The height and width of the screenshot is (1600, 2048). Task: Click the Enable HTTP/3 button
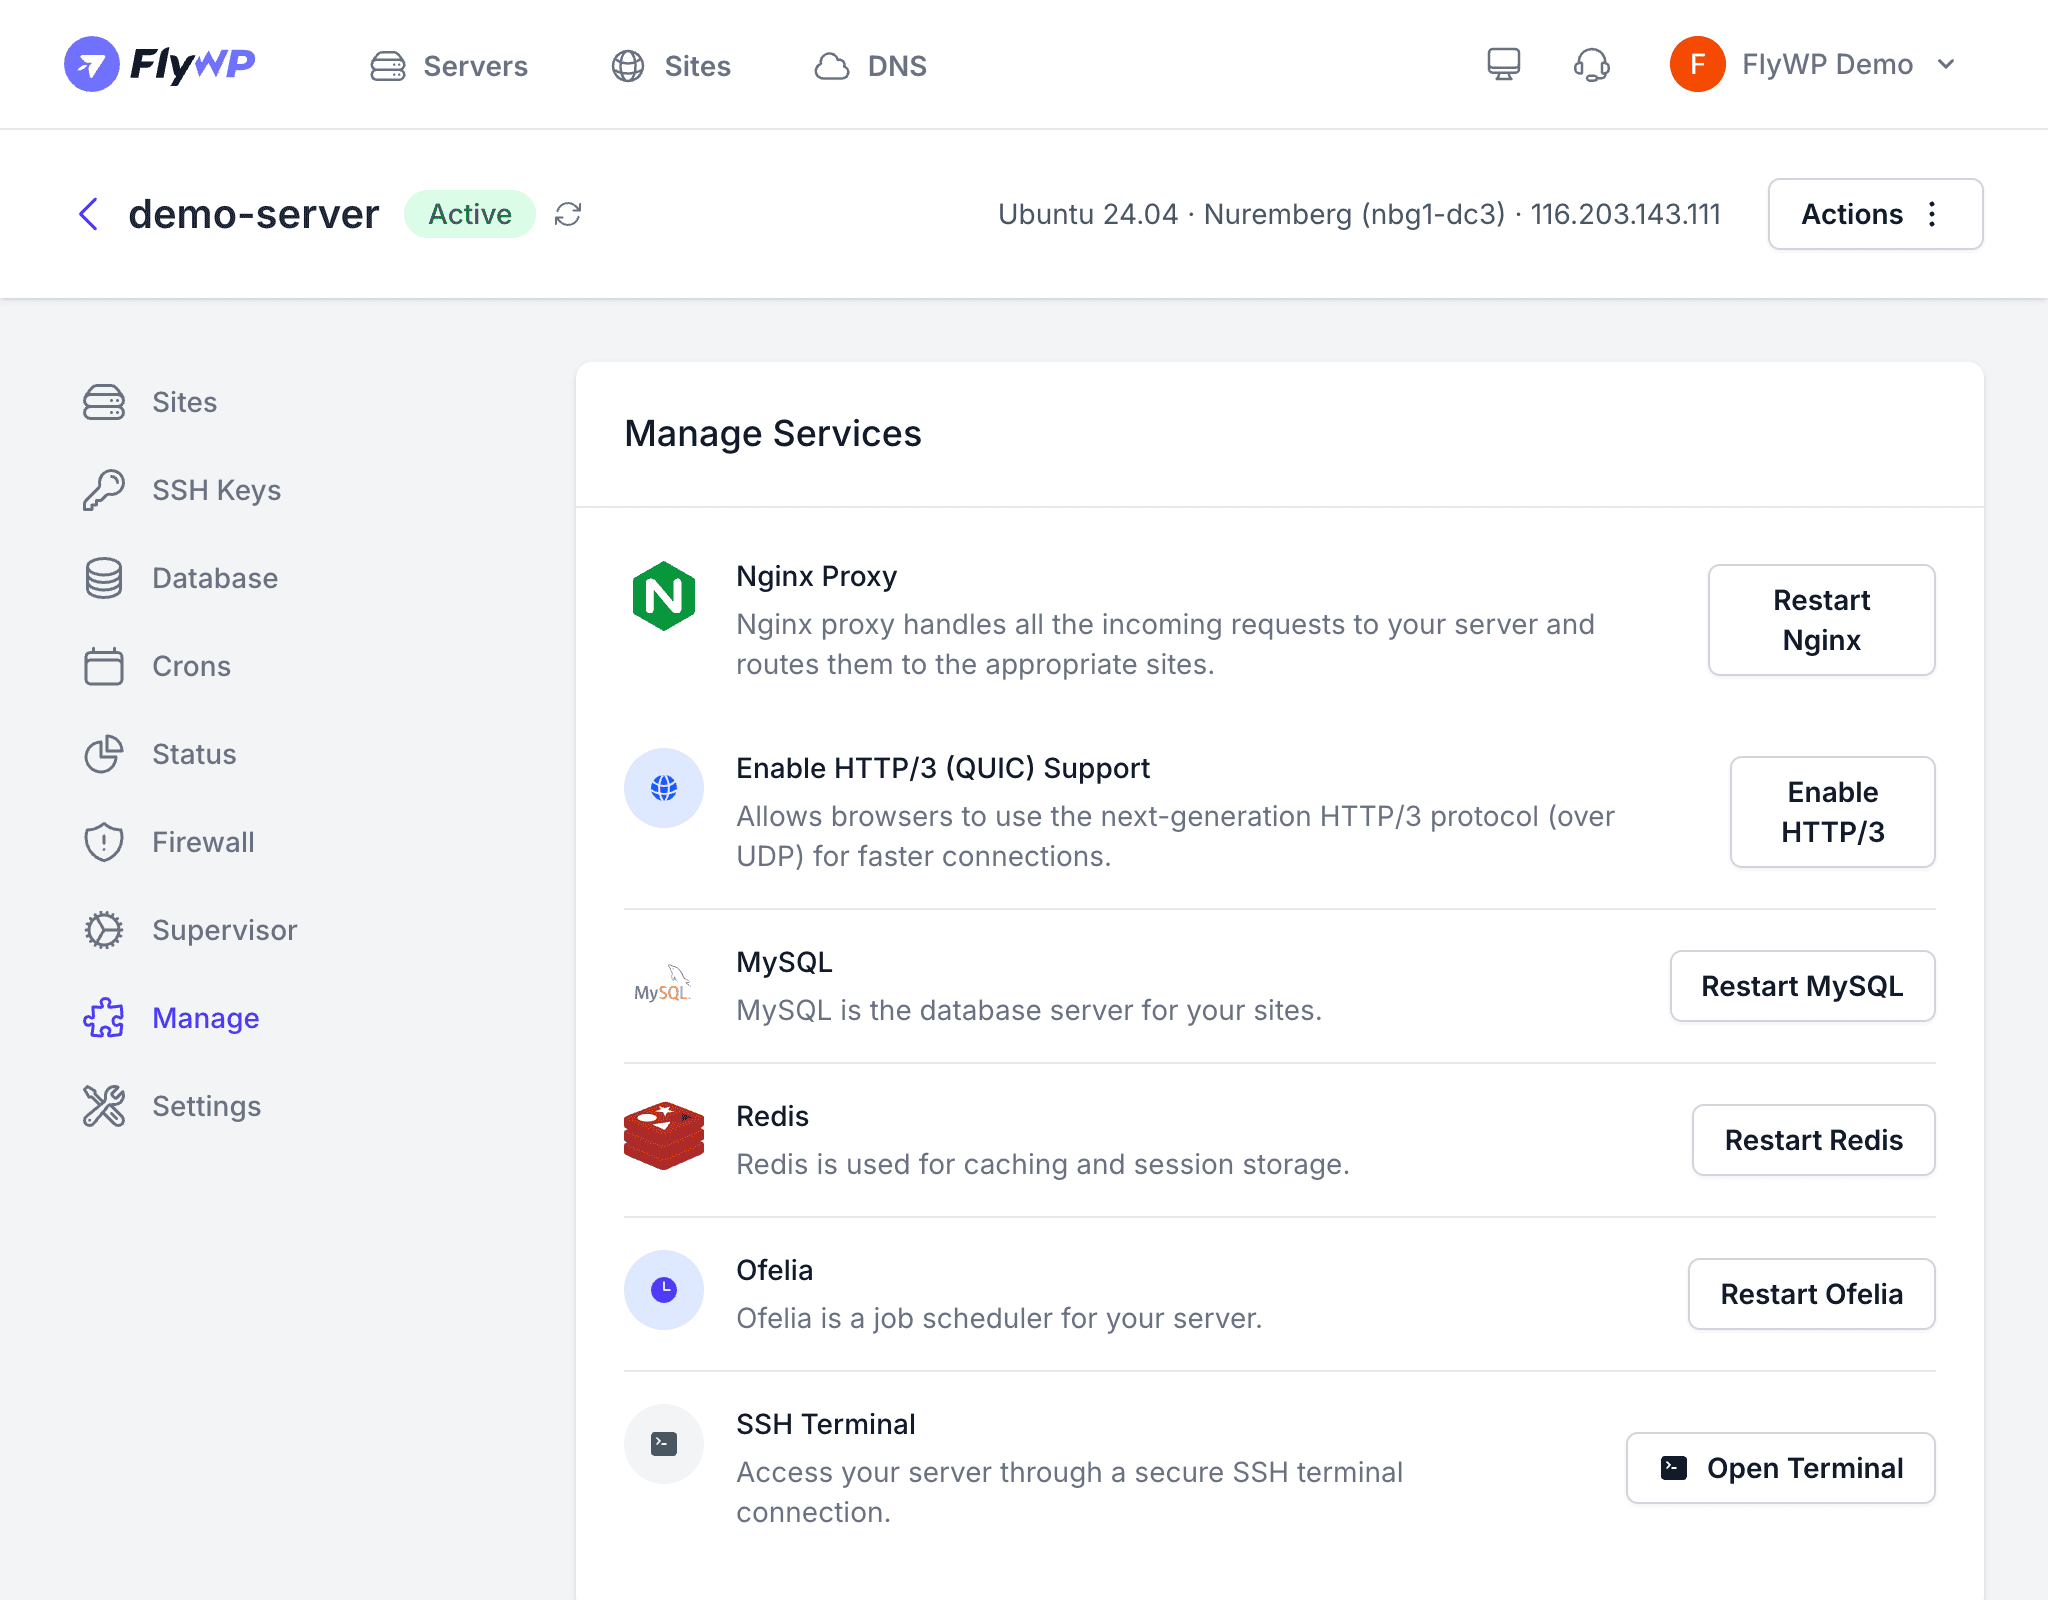[x=1833, y=812]
